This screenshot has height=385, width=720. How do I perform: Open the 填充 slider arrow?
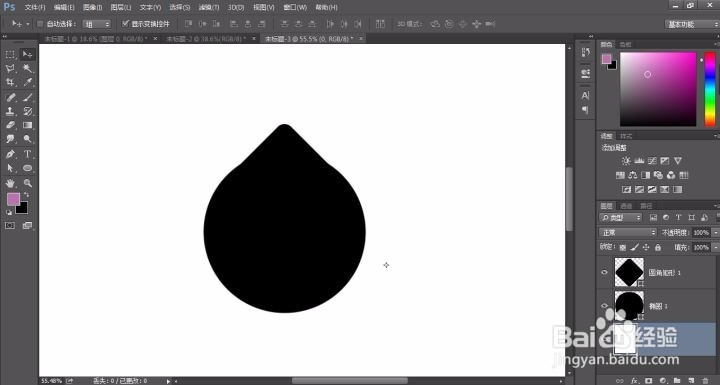(x=715, y=247)
